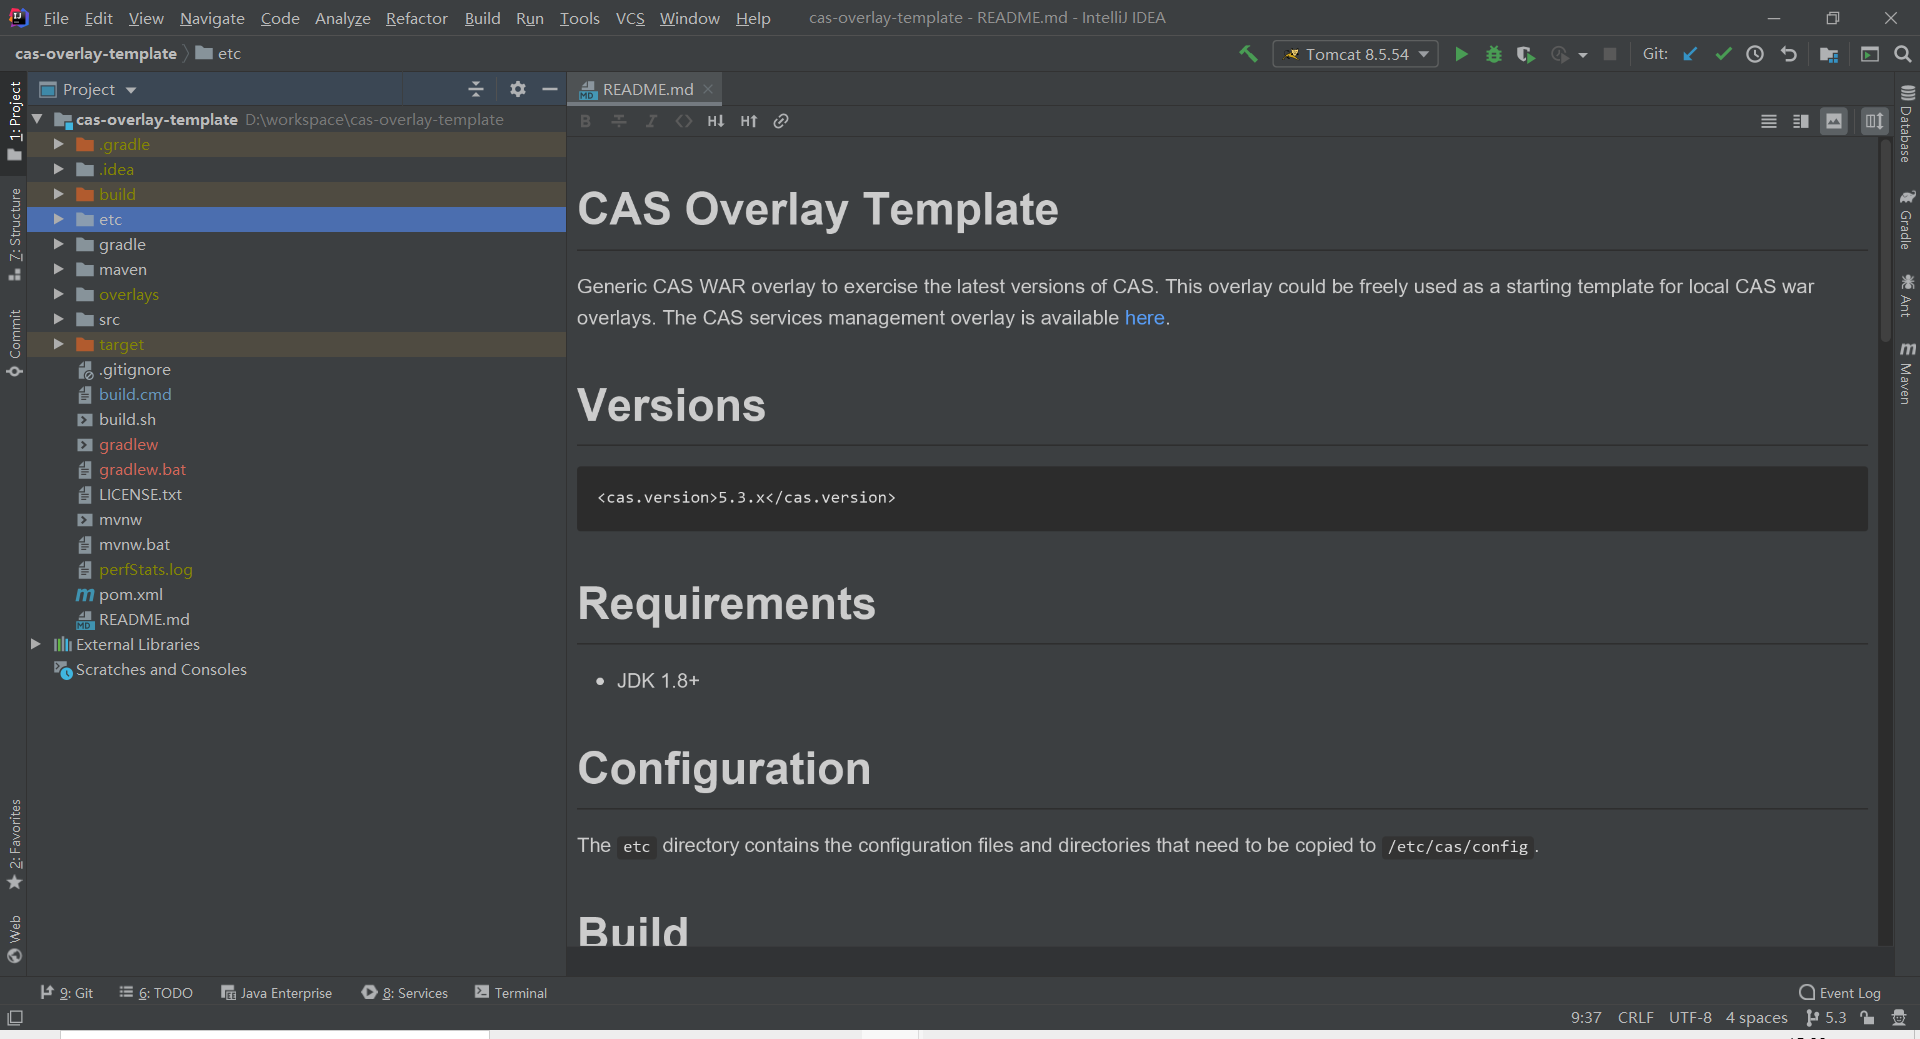Toggle tool window bars icon at bottom-left
The height and width of the screenshot is (1039, 1920).
coord(15,1018)
